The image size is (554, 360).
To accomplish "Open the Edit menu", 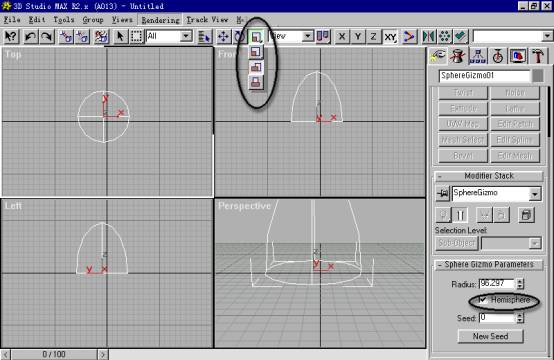I will click(37, 20).
